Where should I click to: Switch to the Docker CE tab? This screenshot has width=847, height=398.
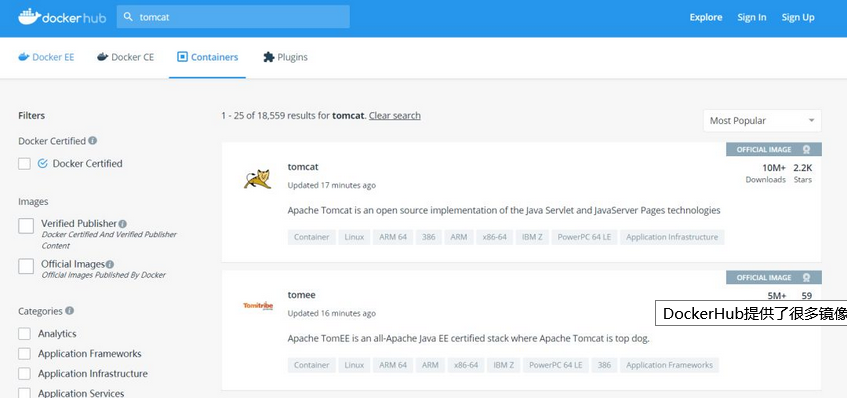tap(125, 57)
